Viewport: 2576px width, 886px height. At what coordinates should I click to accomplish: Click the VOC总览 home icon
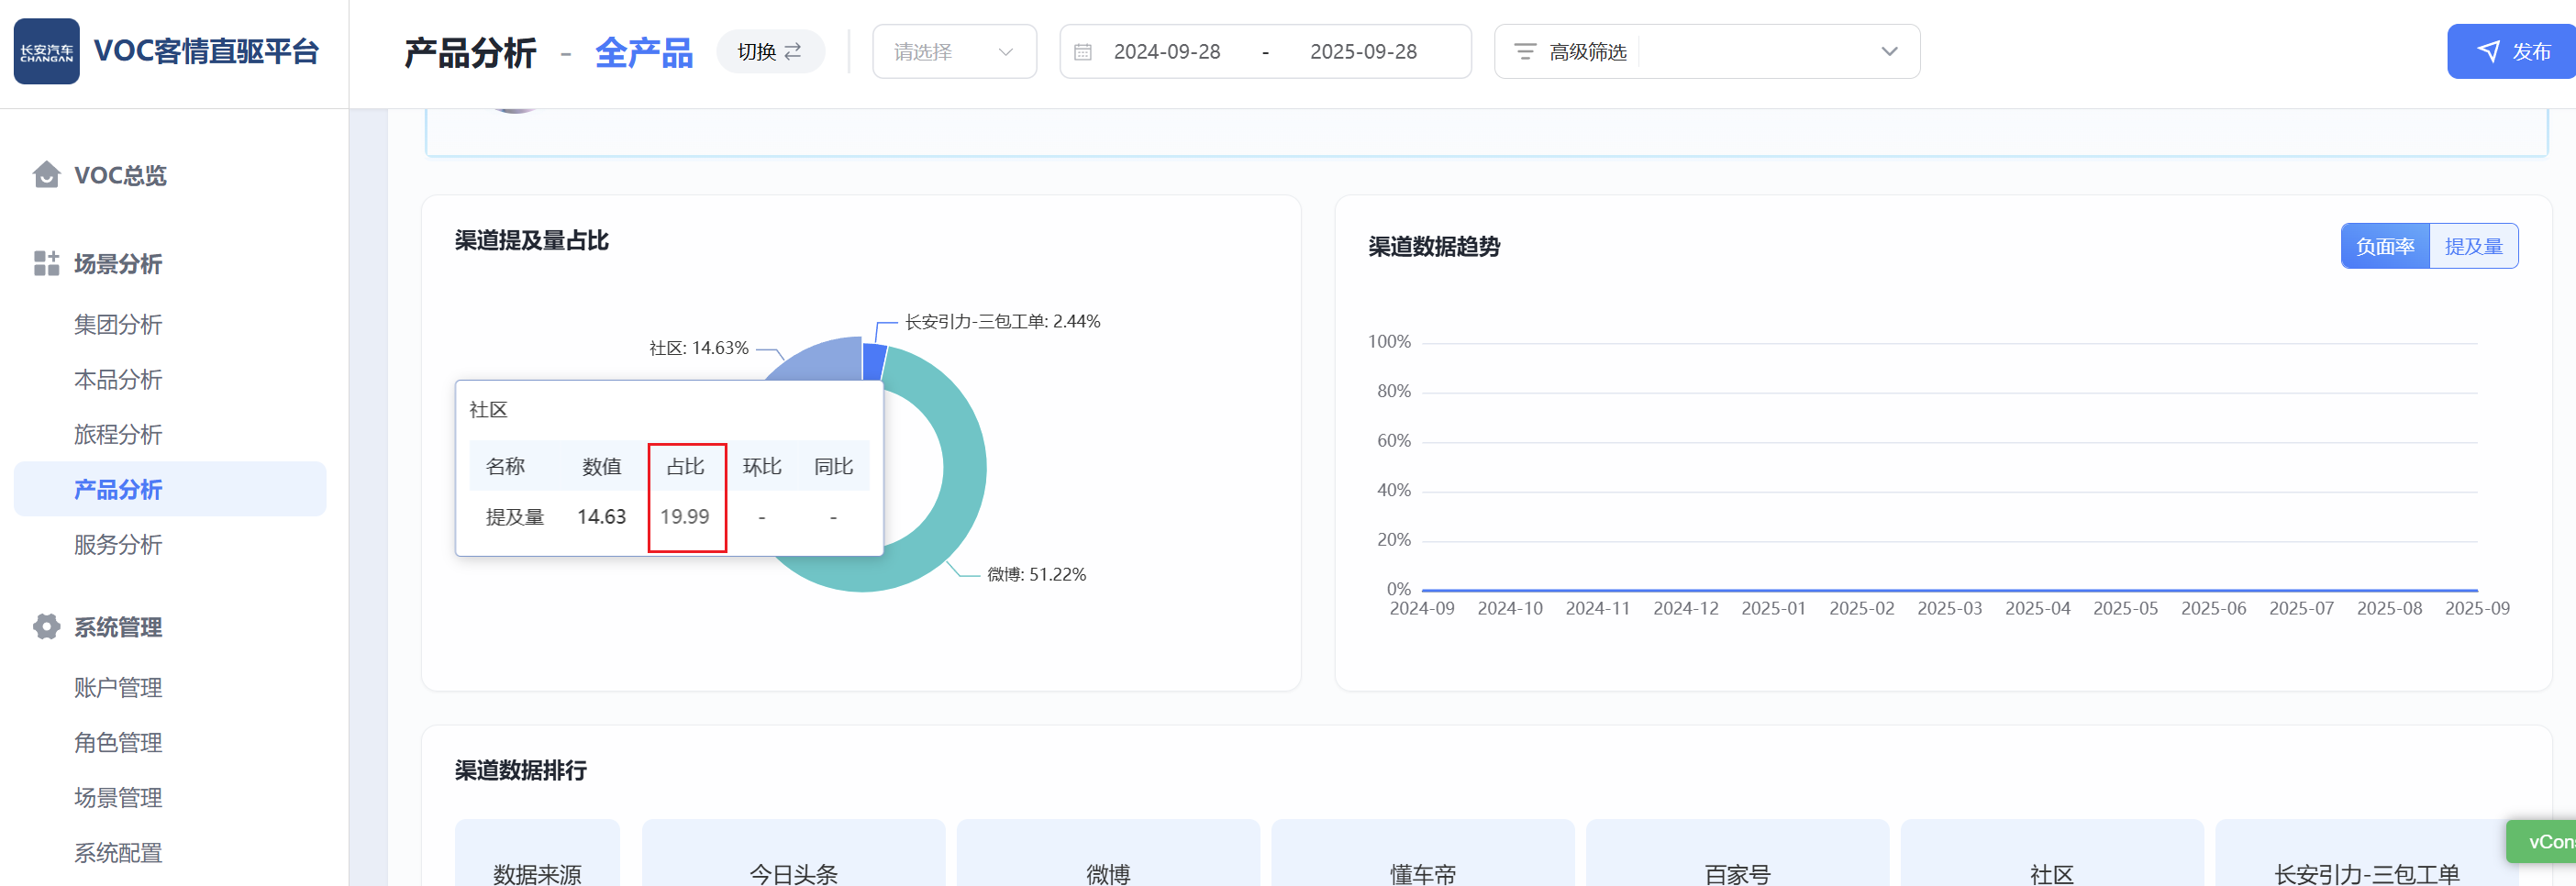pyautogui.click(x=46, y=175)
